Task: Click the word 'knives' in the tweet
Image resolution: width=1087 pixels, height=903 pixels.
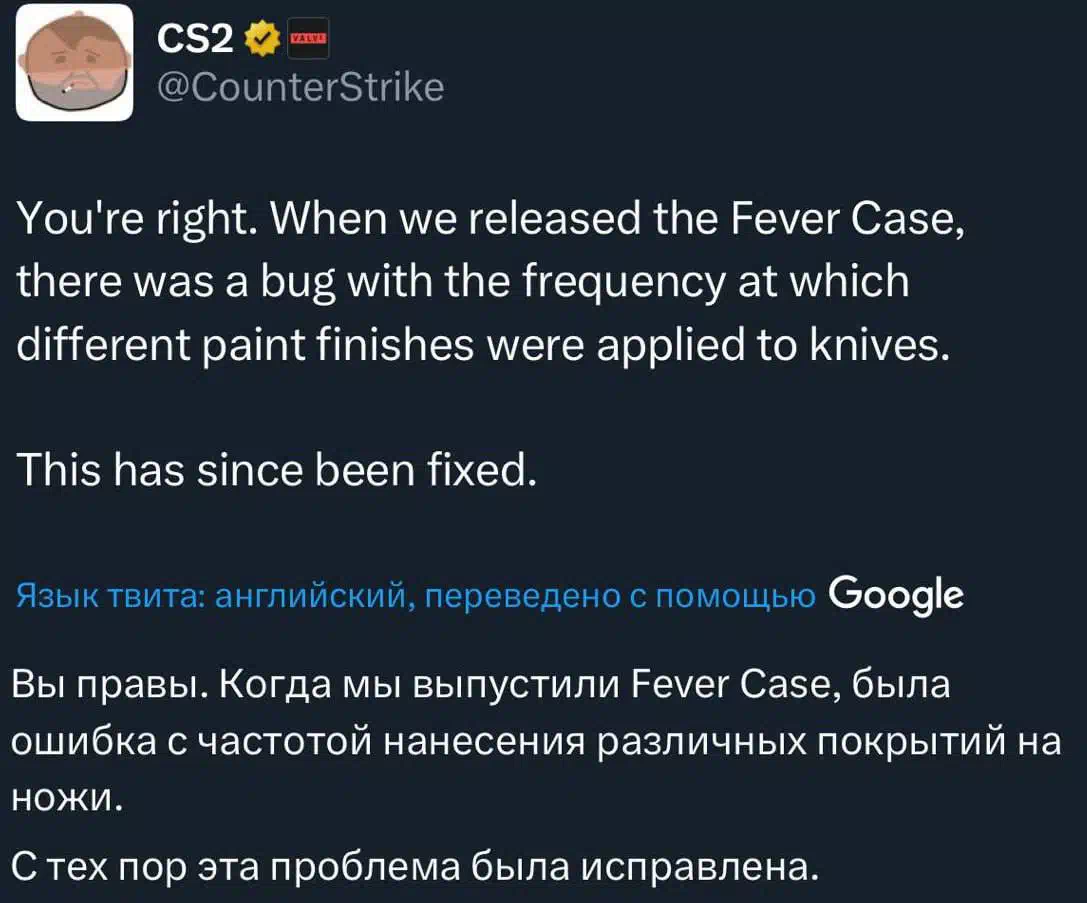Action: coord(874,344)
